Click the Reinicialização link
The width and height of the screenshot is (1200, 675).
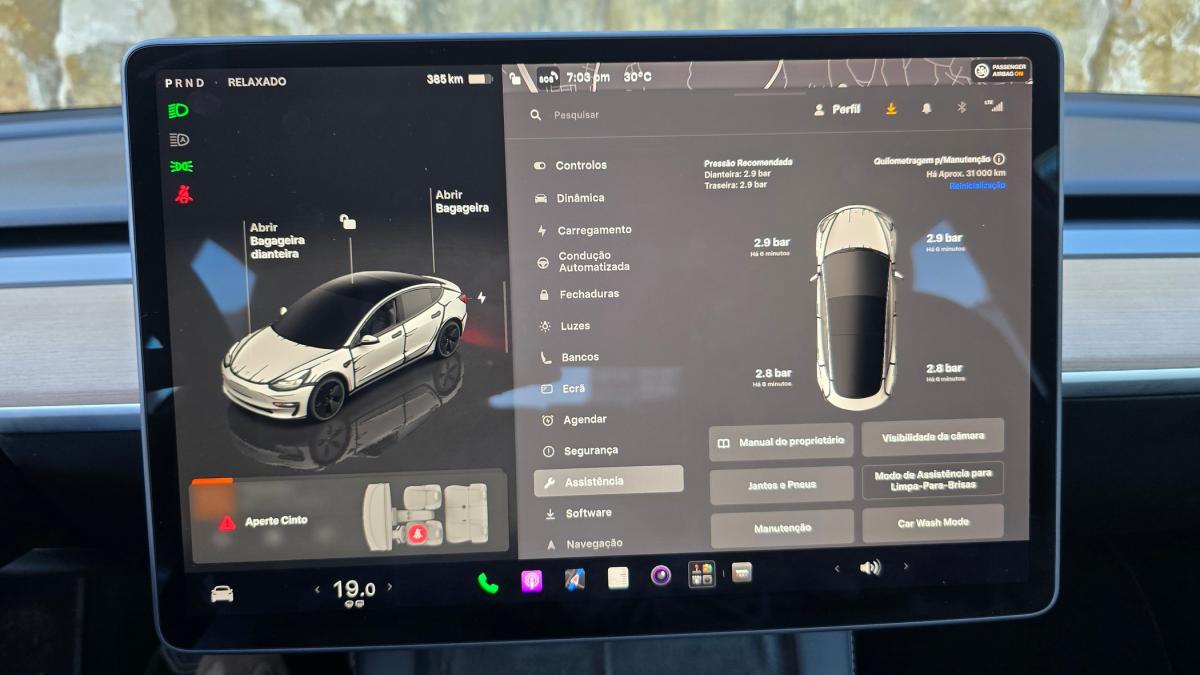(977, 186)
